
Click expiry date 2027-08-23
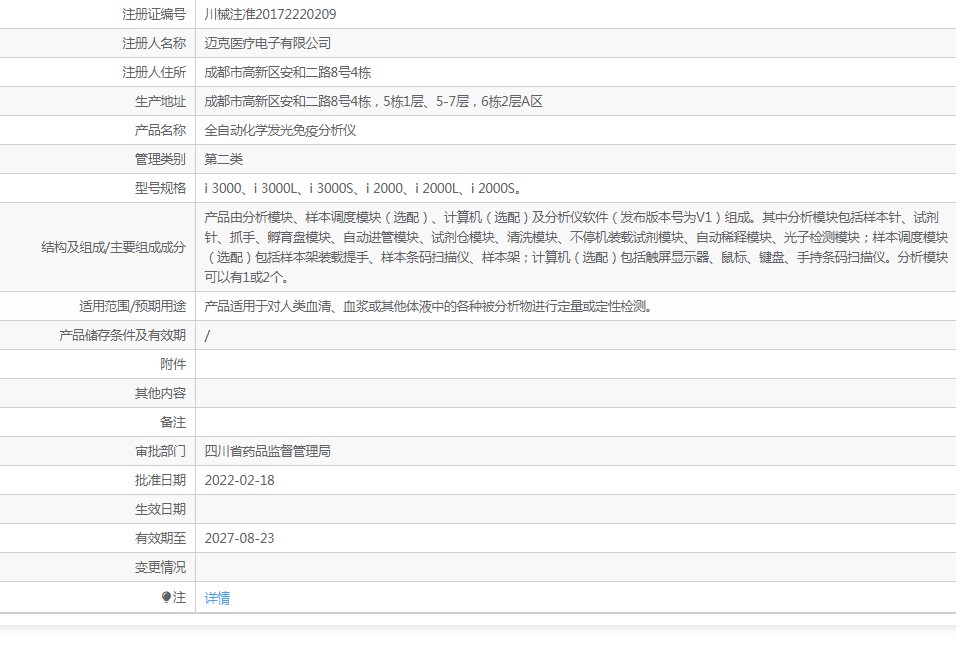point(240,539)
